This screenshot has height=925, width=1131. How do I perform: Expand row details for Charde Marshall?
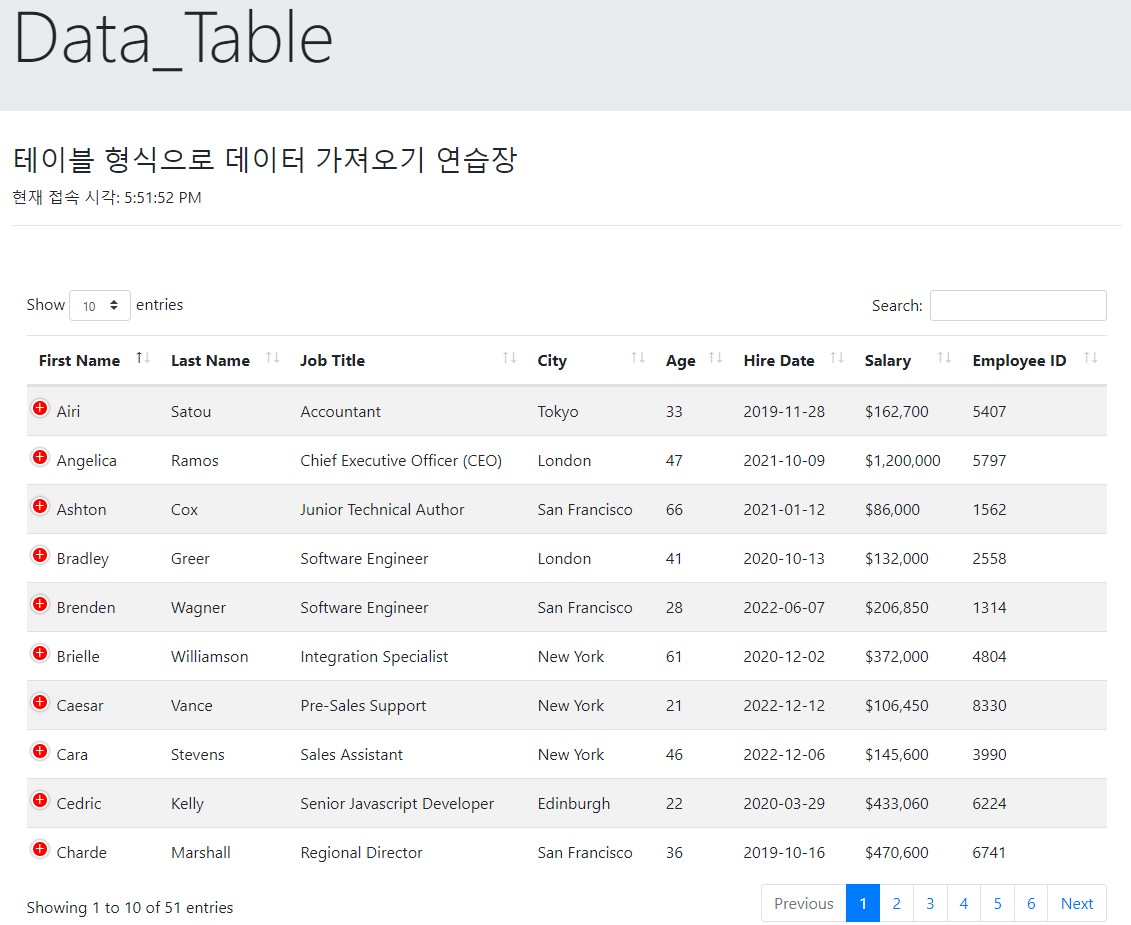(x=40, y=851)
